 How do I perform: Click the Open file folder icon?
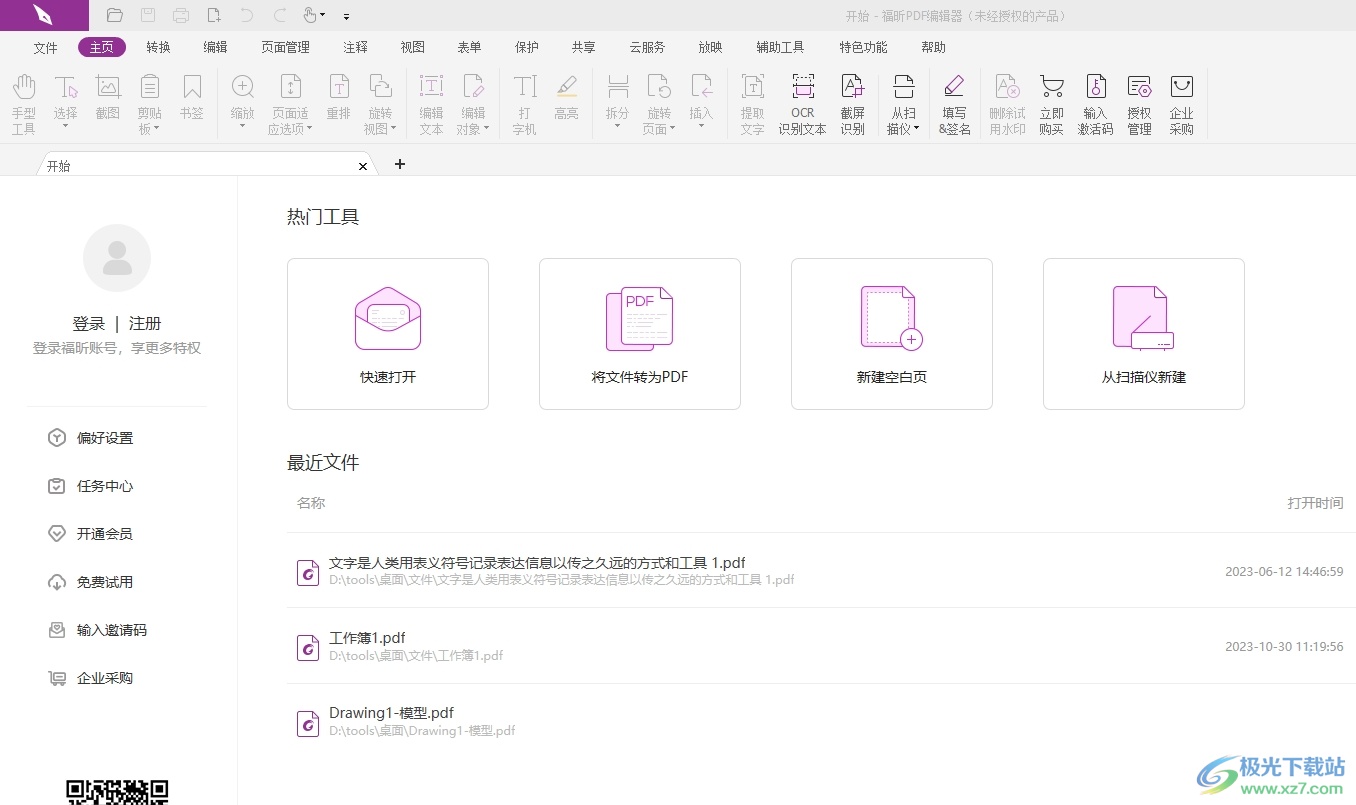[x=114, y=15]
